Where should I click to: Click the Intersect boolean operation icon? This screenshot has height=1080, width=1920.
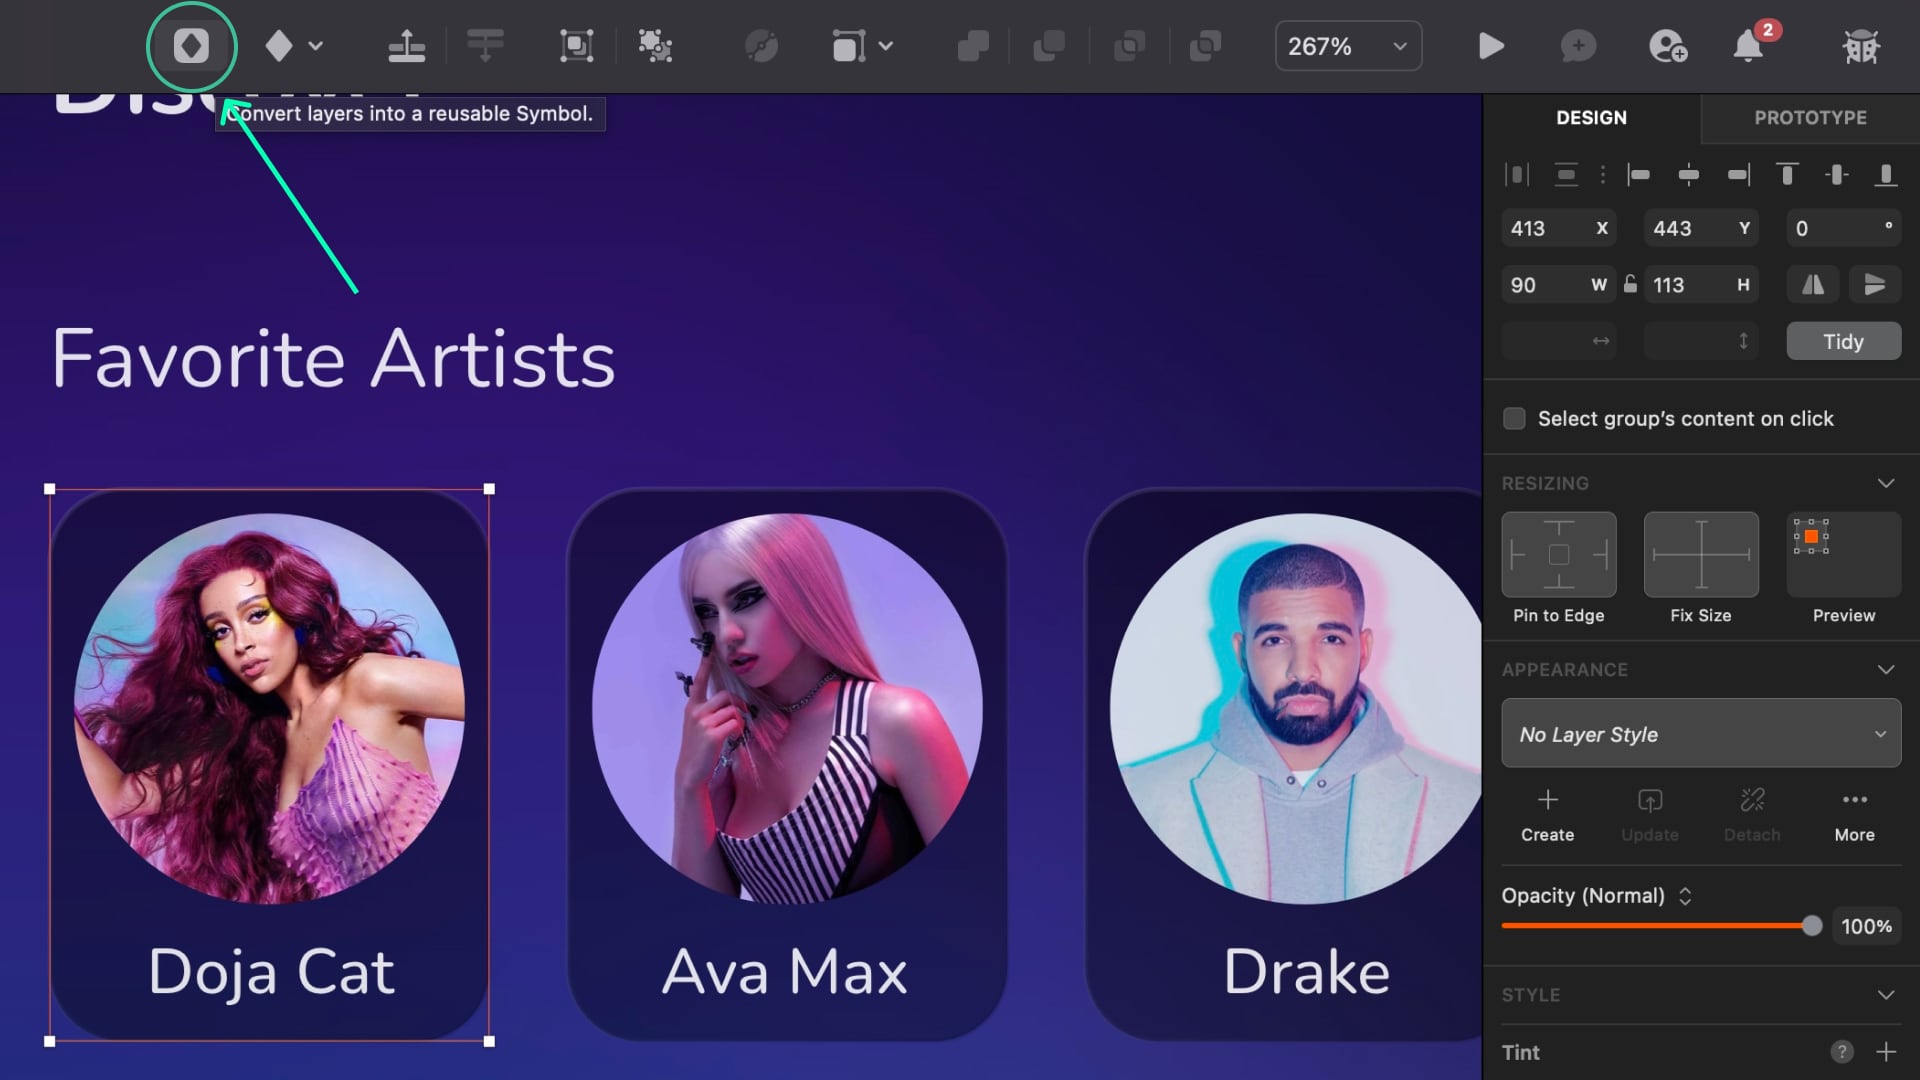point(1128,46)
